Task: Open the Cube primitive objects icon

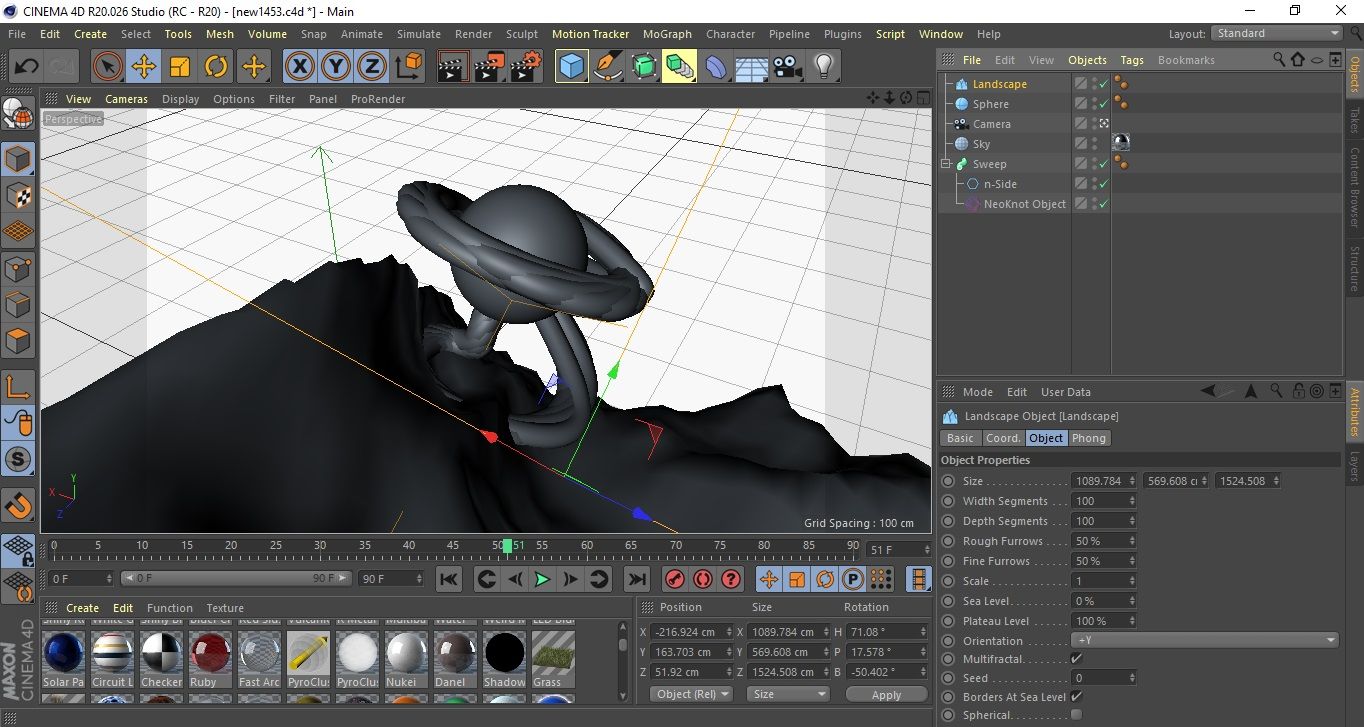Action: coord(571,67)
